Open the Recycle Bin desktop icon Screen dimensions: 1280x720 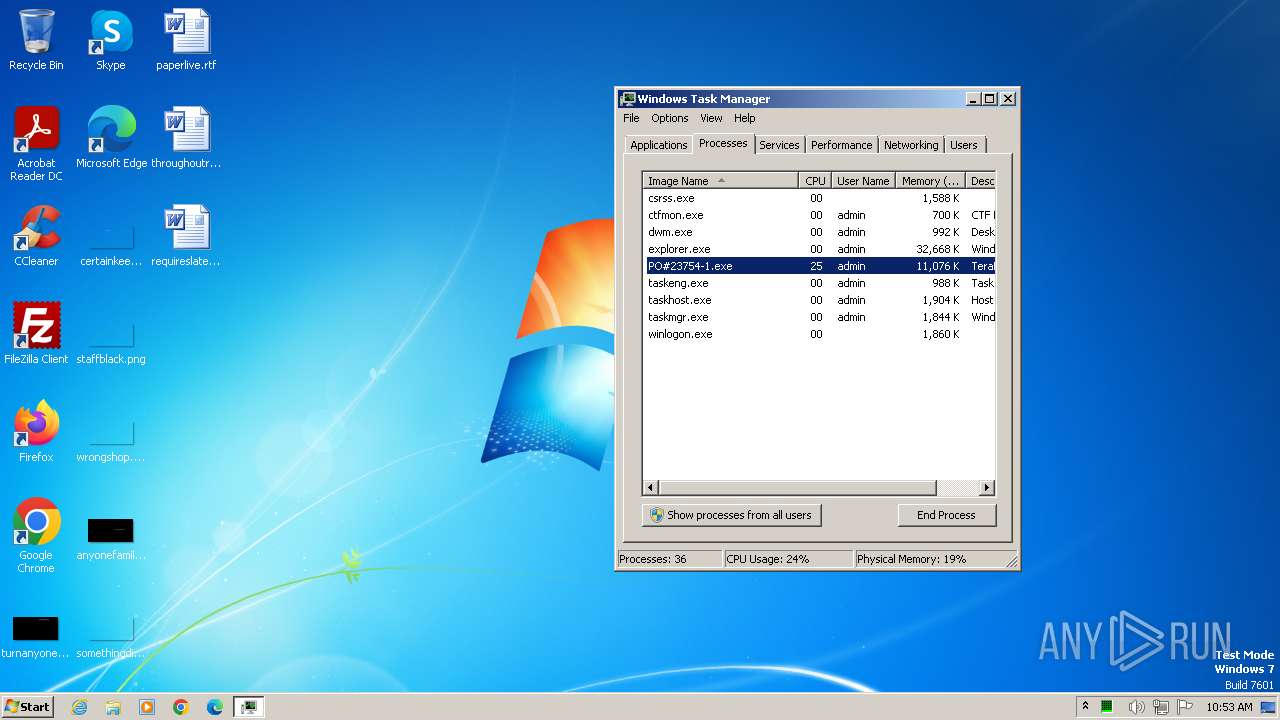(x=36, y=40)
